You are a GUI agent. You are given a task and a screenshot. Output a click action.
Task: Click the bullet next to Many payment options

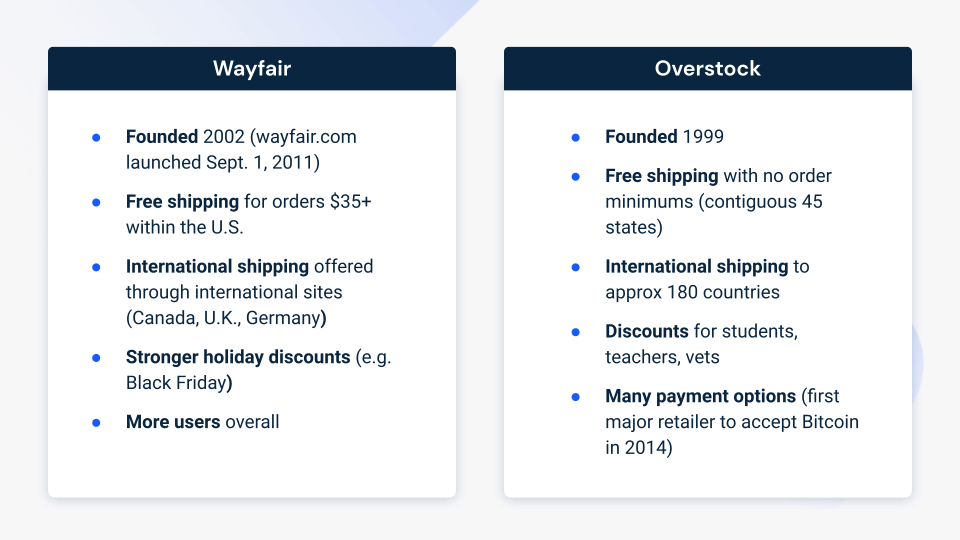point(576,397)
